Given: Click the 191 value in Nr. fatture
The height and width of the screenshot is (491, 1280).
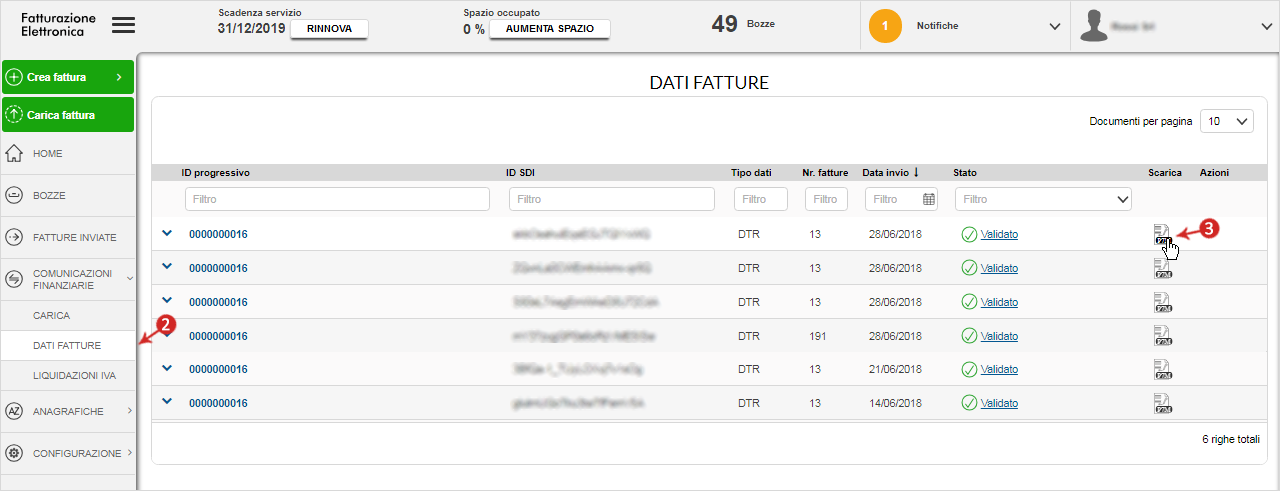Looking at the screenshot, I should [x=818, y=336].
